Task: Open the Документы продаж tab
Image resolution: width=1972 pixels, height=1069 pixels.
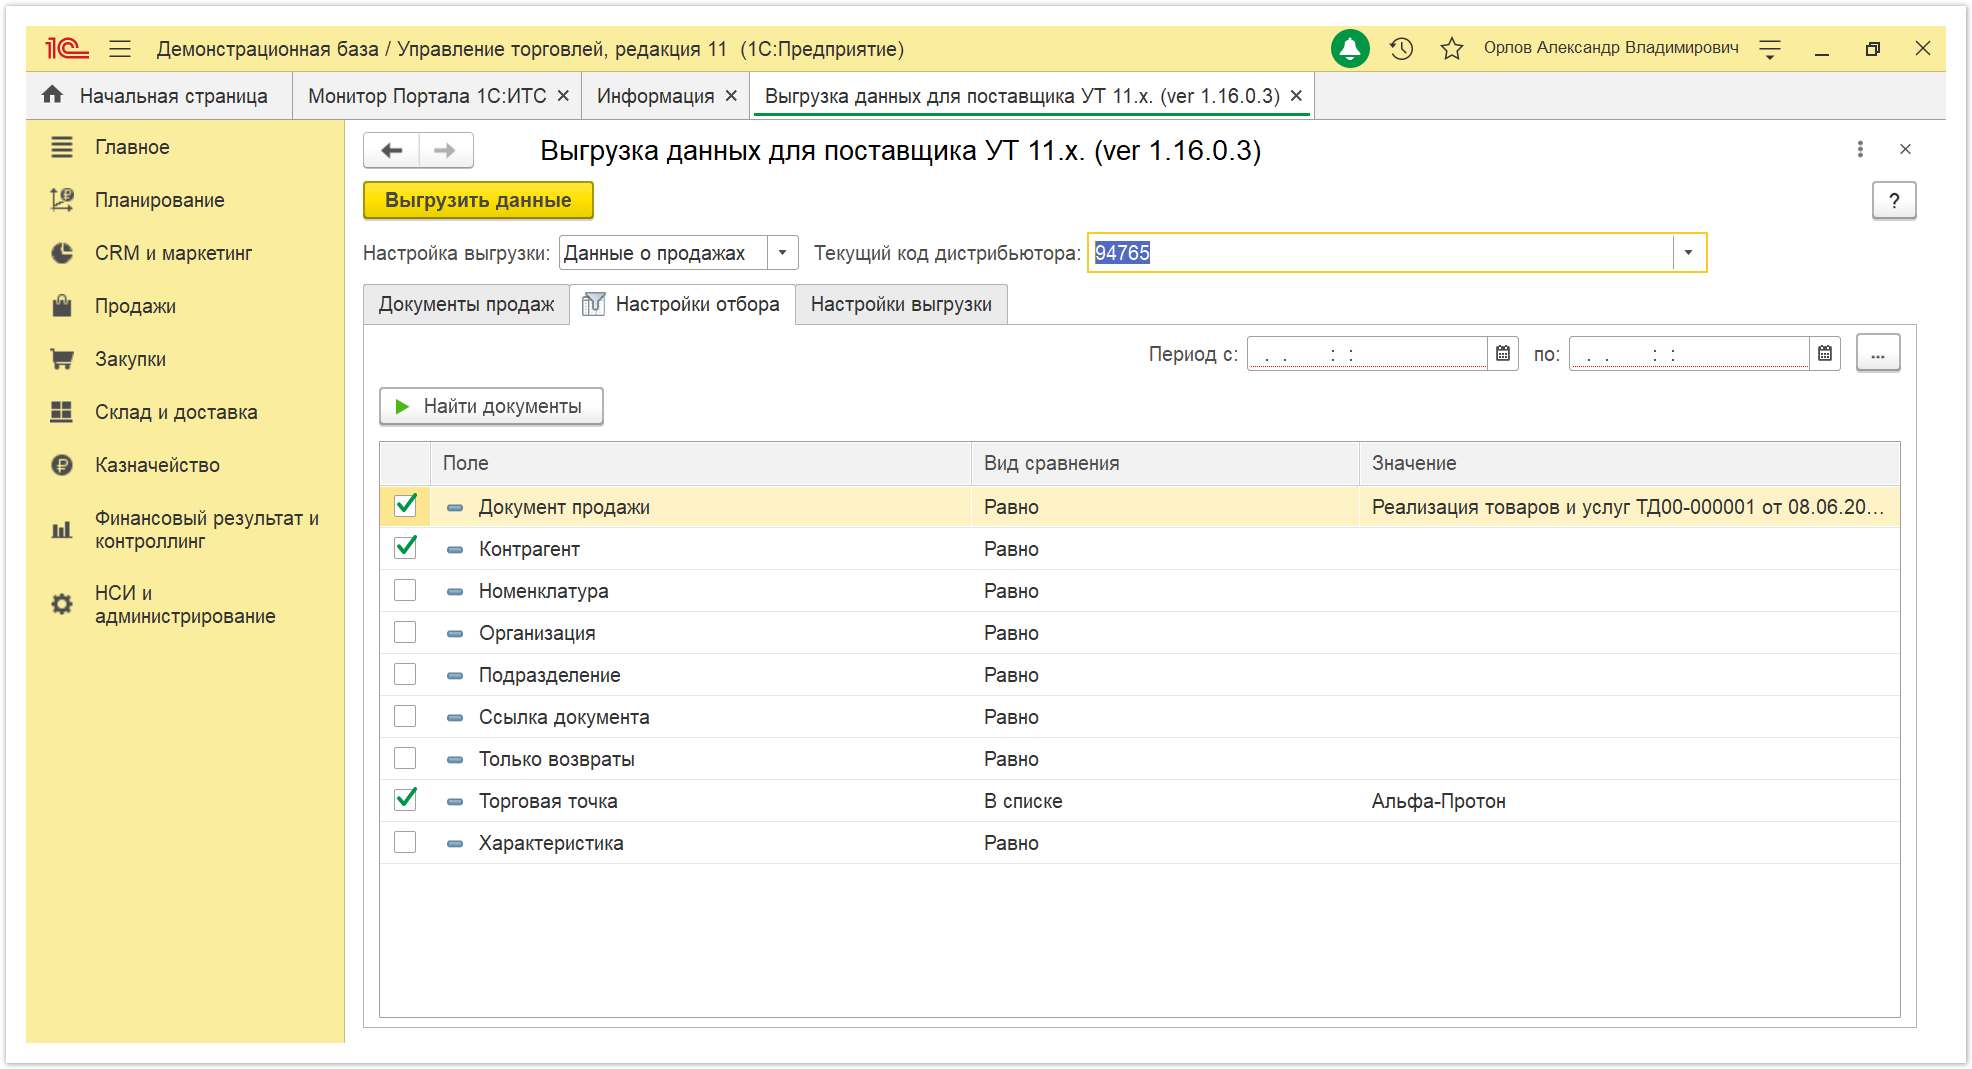Action: [x=466, y=304]
